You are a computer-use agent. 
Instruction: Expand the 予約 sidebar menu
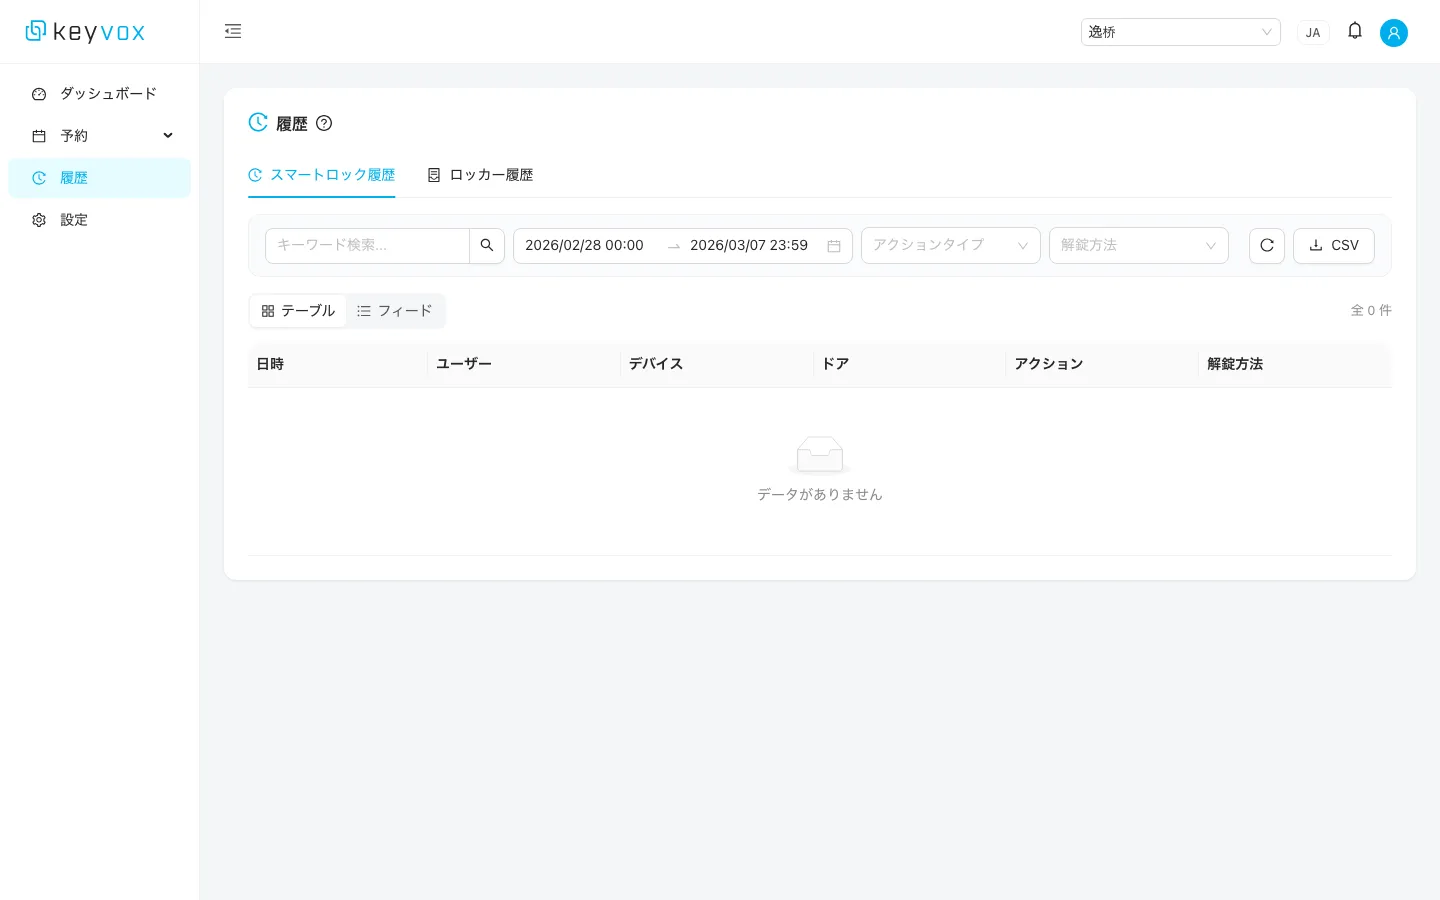click(x=99, y=135)
